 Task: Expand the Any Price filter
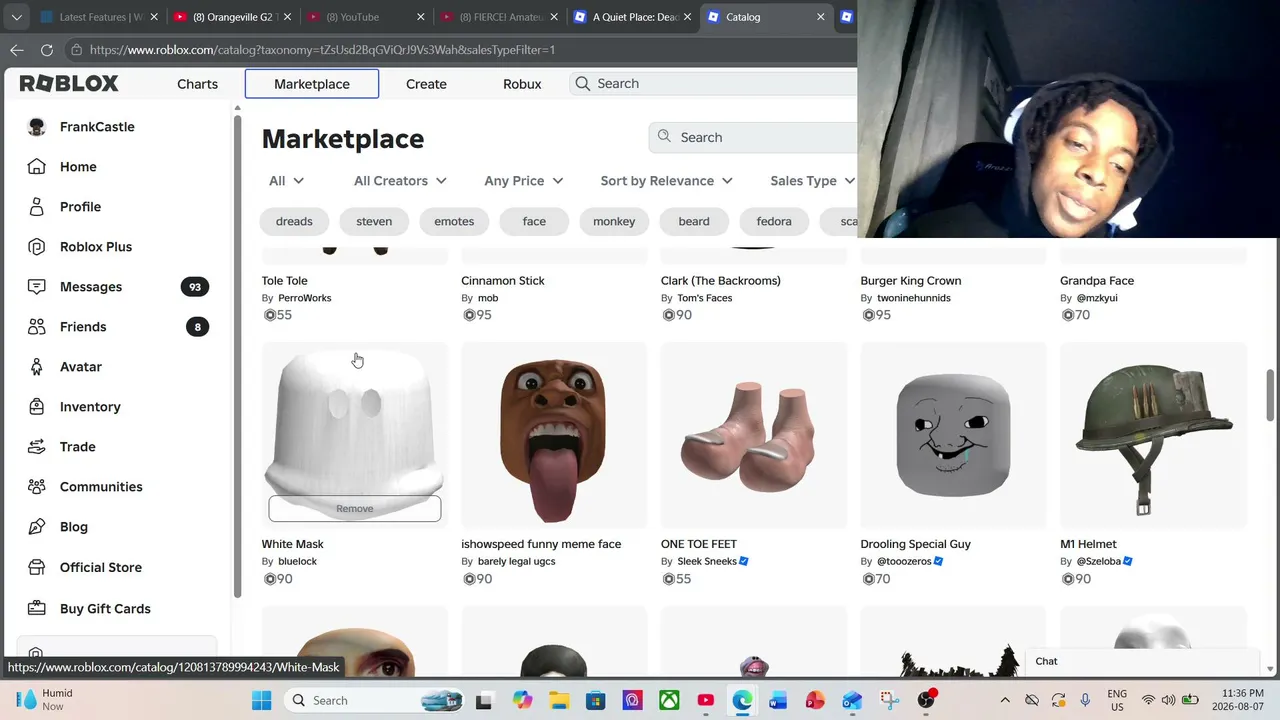pos(524,181)
